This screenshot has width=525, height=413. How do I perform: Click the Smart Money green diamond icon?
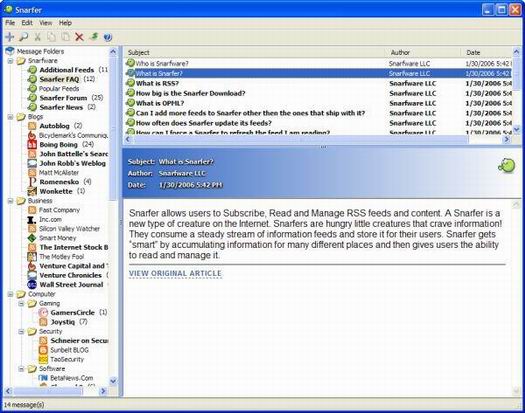(x=32, y=238)
